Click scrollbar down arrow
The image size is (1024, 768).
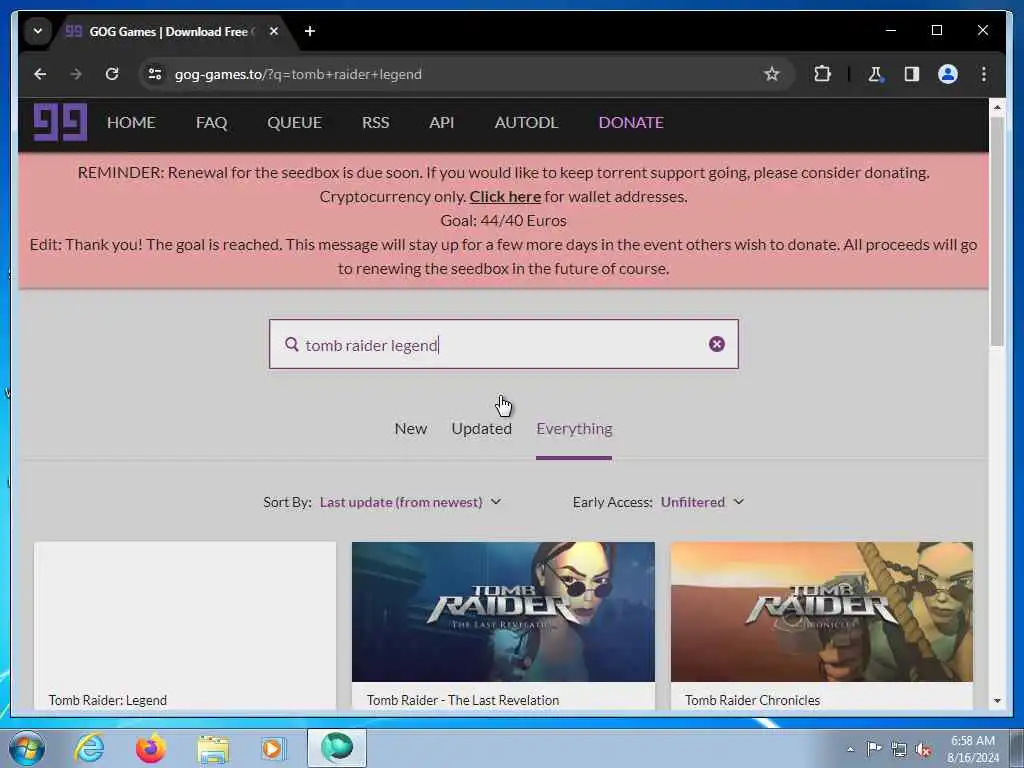[x=997, y=701]
